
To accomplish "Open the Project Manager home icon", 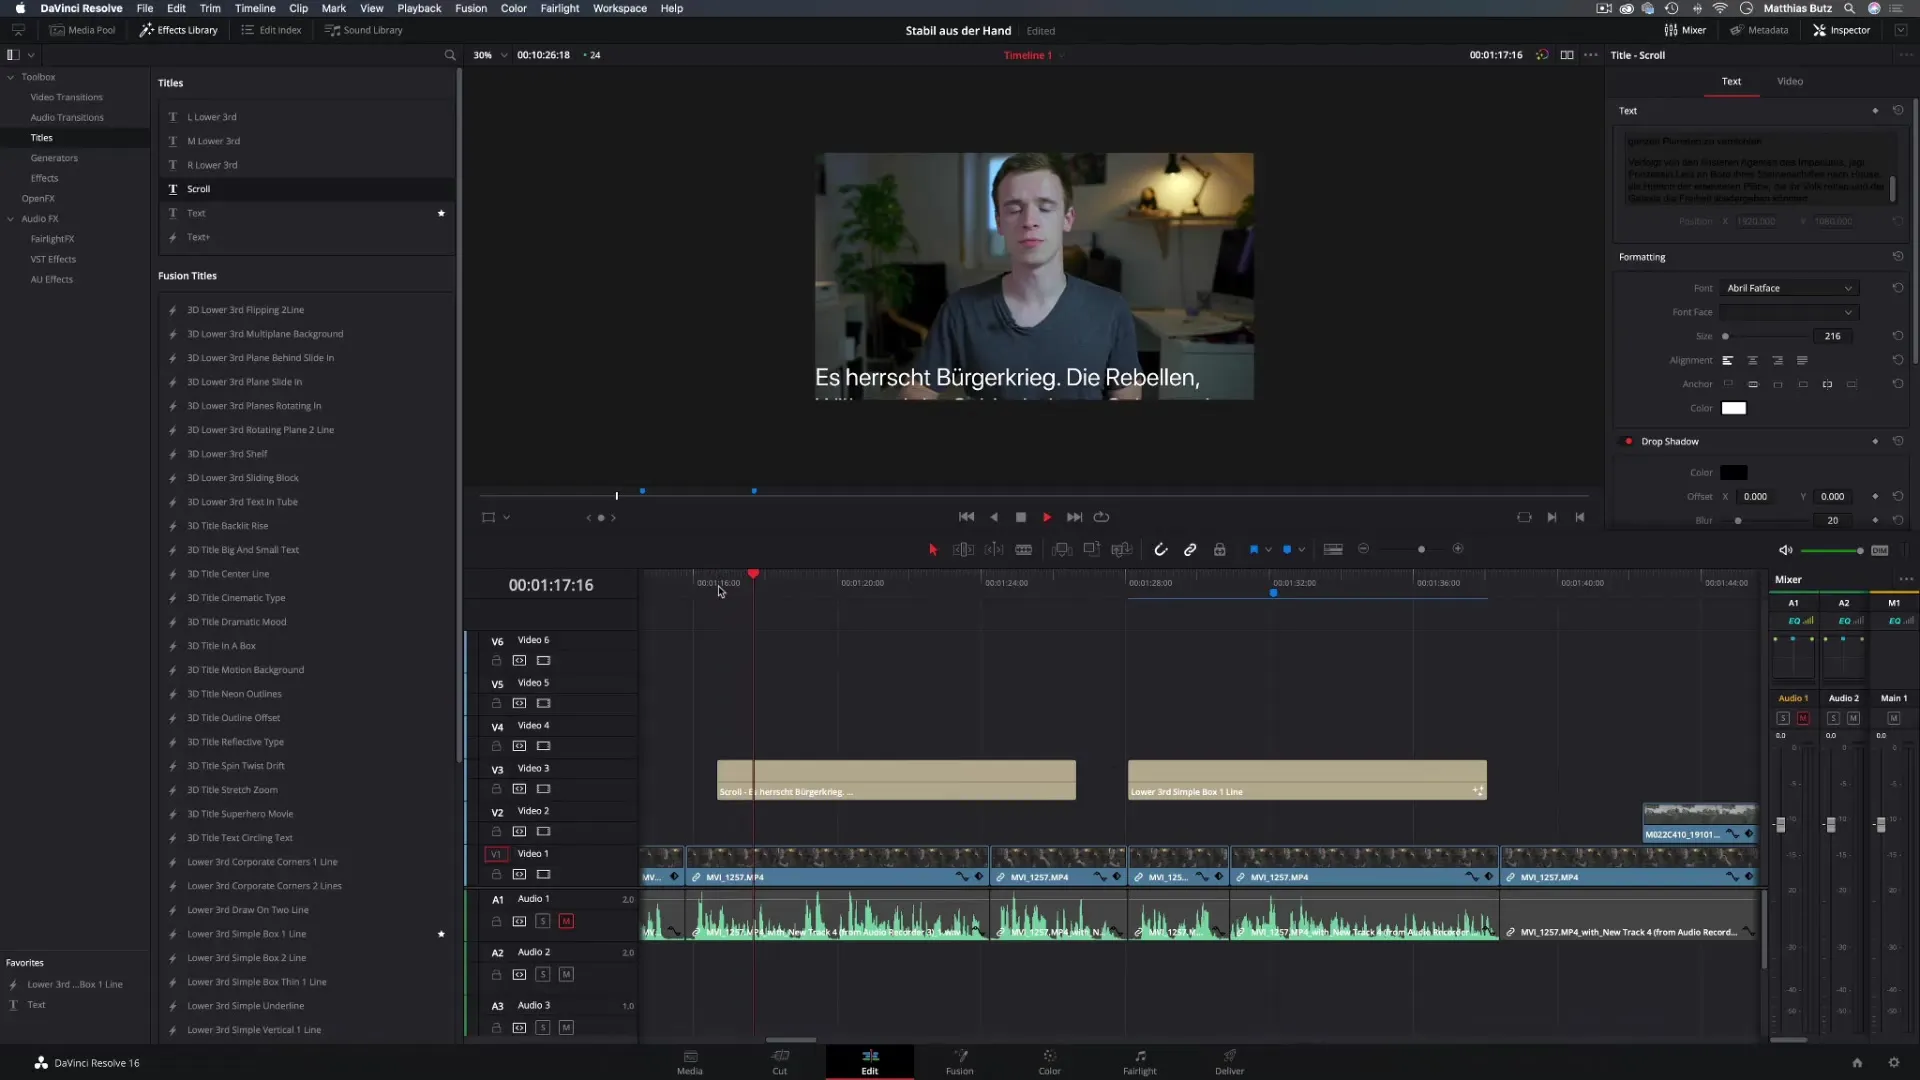I will 1856,1062.
